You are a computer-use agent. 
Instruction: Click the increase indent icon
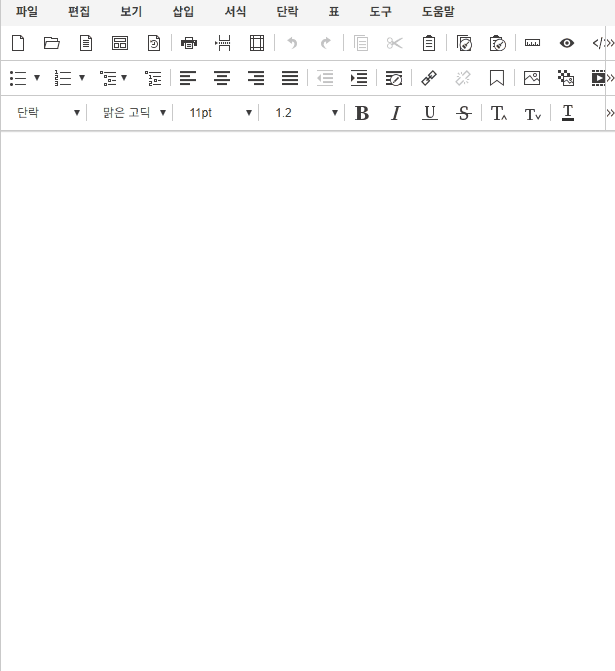point(359,78)
